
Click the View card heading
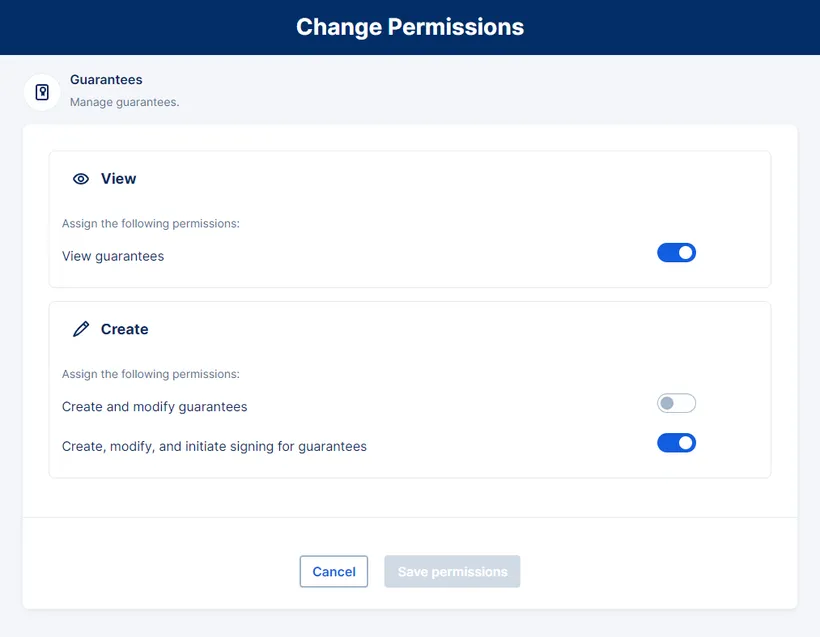118,179
